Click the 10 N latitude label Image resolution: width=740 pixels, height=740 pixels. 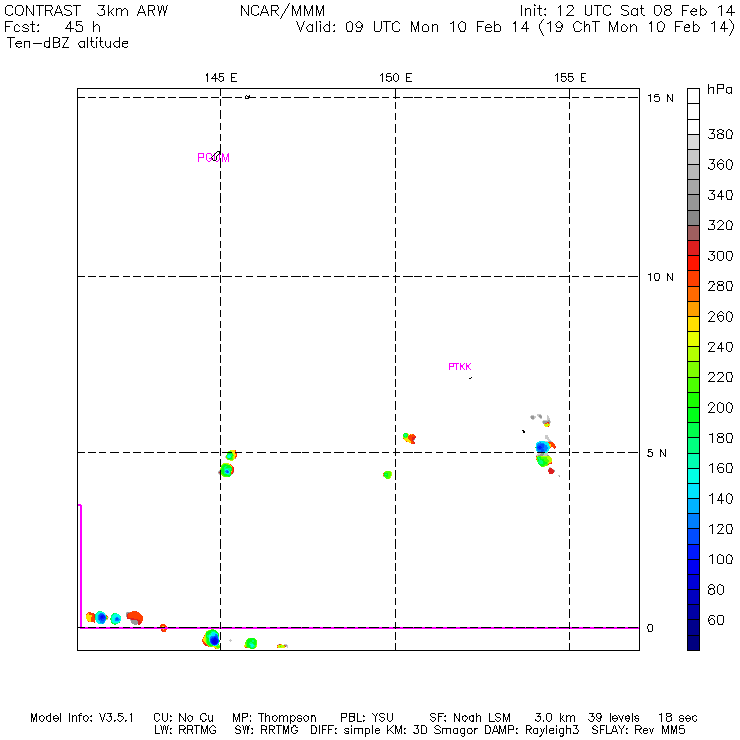[x=660, y=277]
